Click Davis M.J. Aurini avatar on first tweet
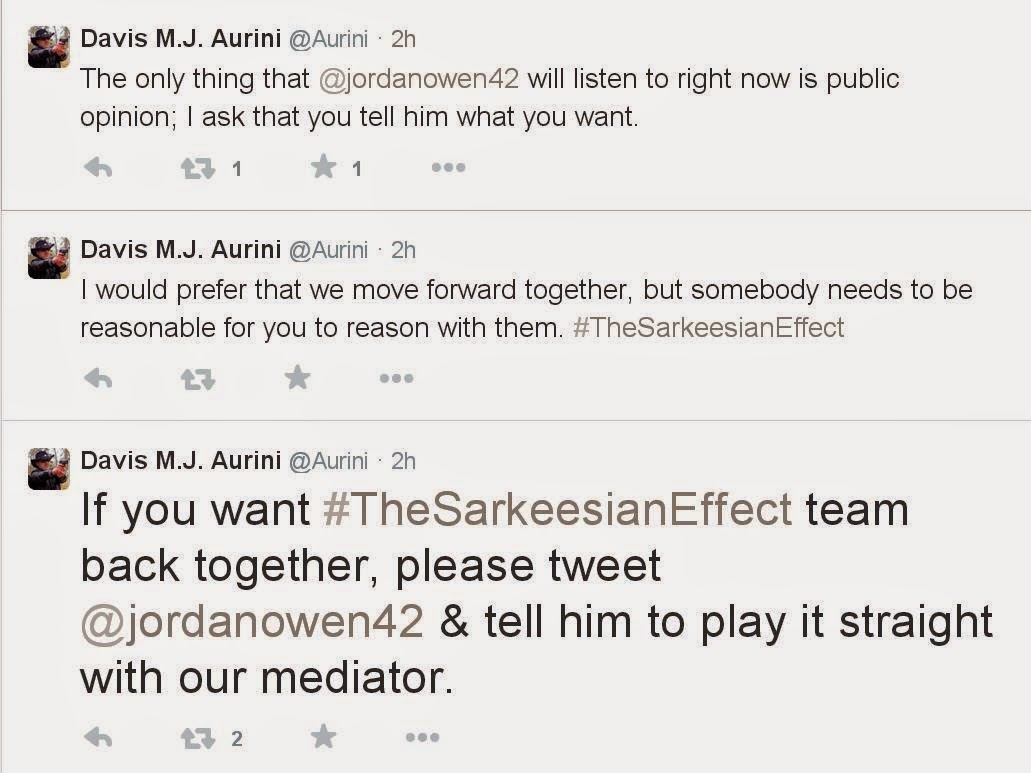Screen dimensions: 1031x773 [48, 47]
